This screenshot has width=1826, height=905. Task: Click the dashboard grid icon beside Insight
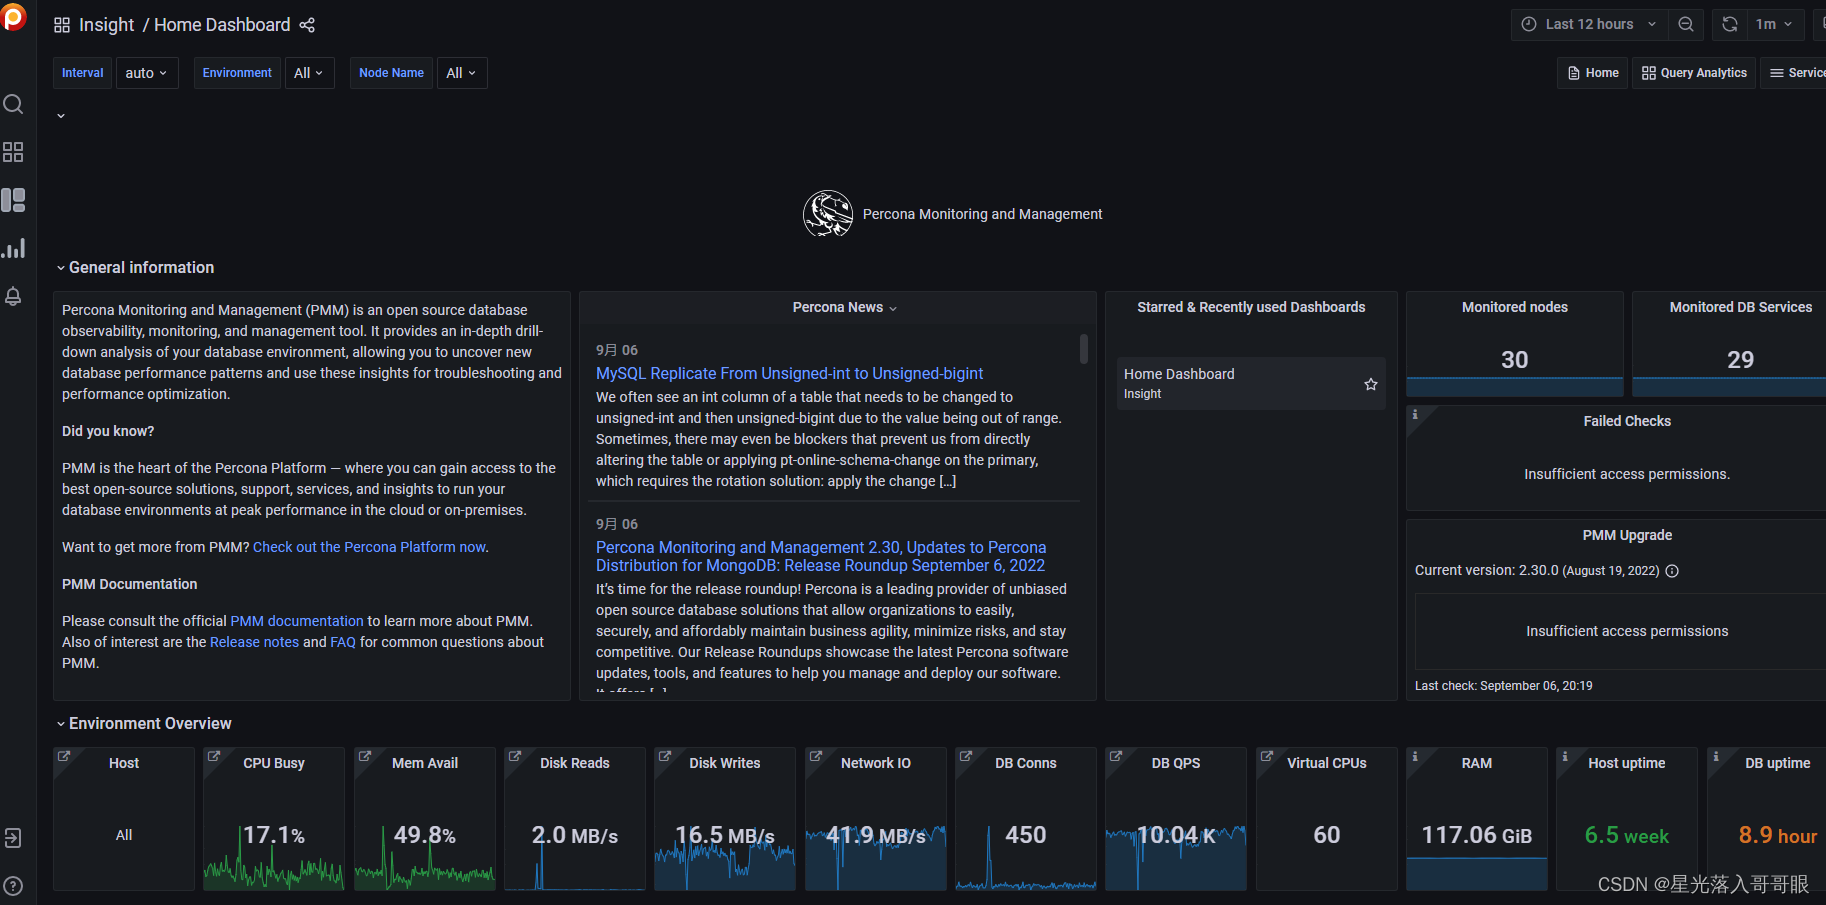[62, 25]
